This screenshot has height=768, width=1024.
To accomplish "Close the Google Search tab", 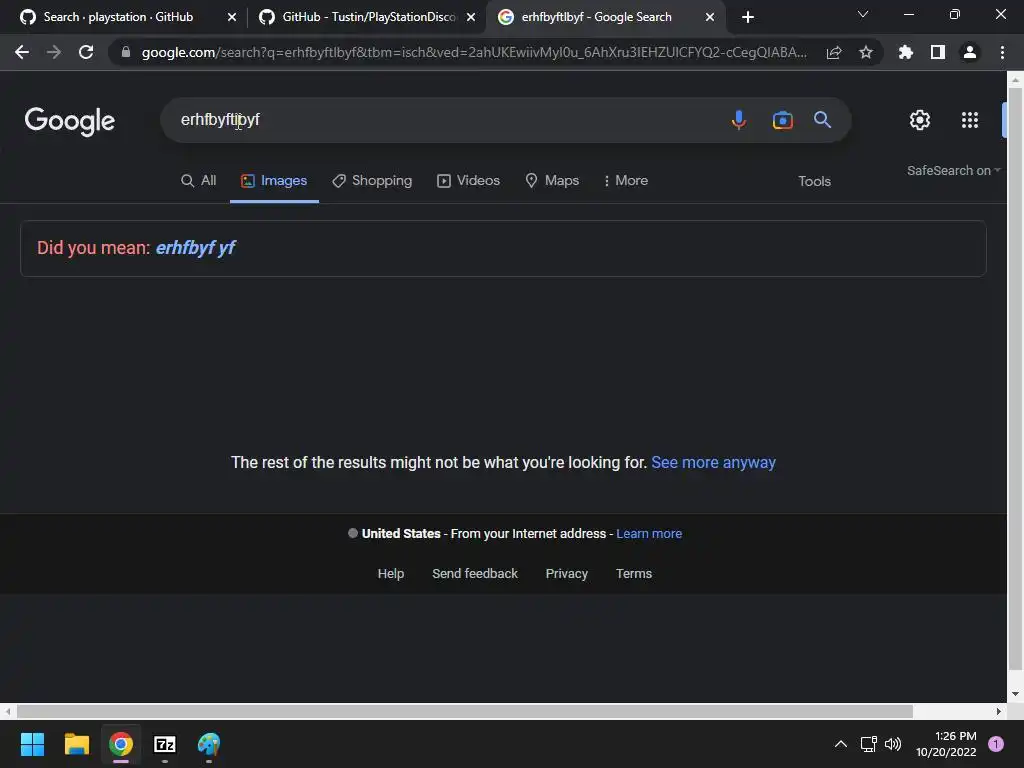I will (x=710, y=18).
